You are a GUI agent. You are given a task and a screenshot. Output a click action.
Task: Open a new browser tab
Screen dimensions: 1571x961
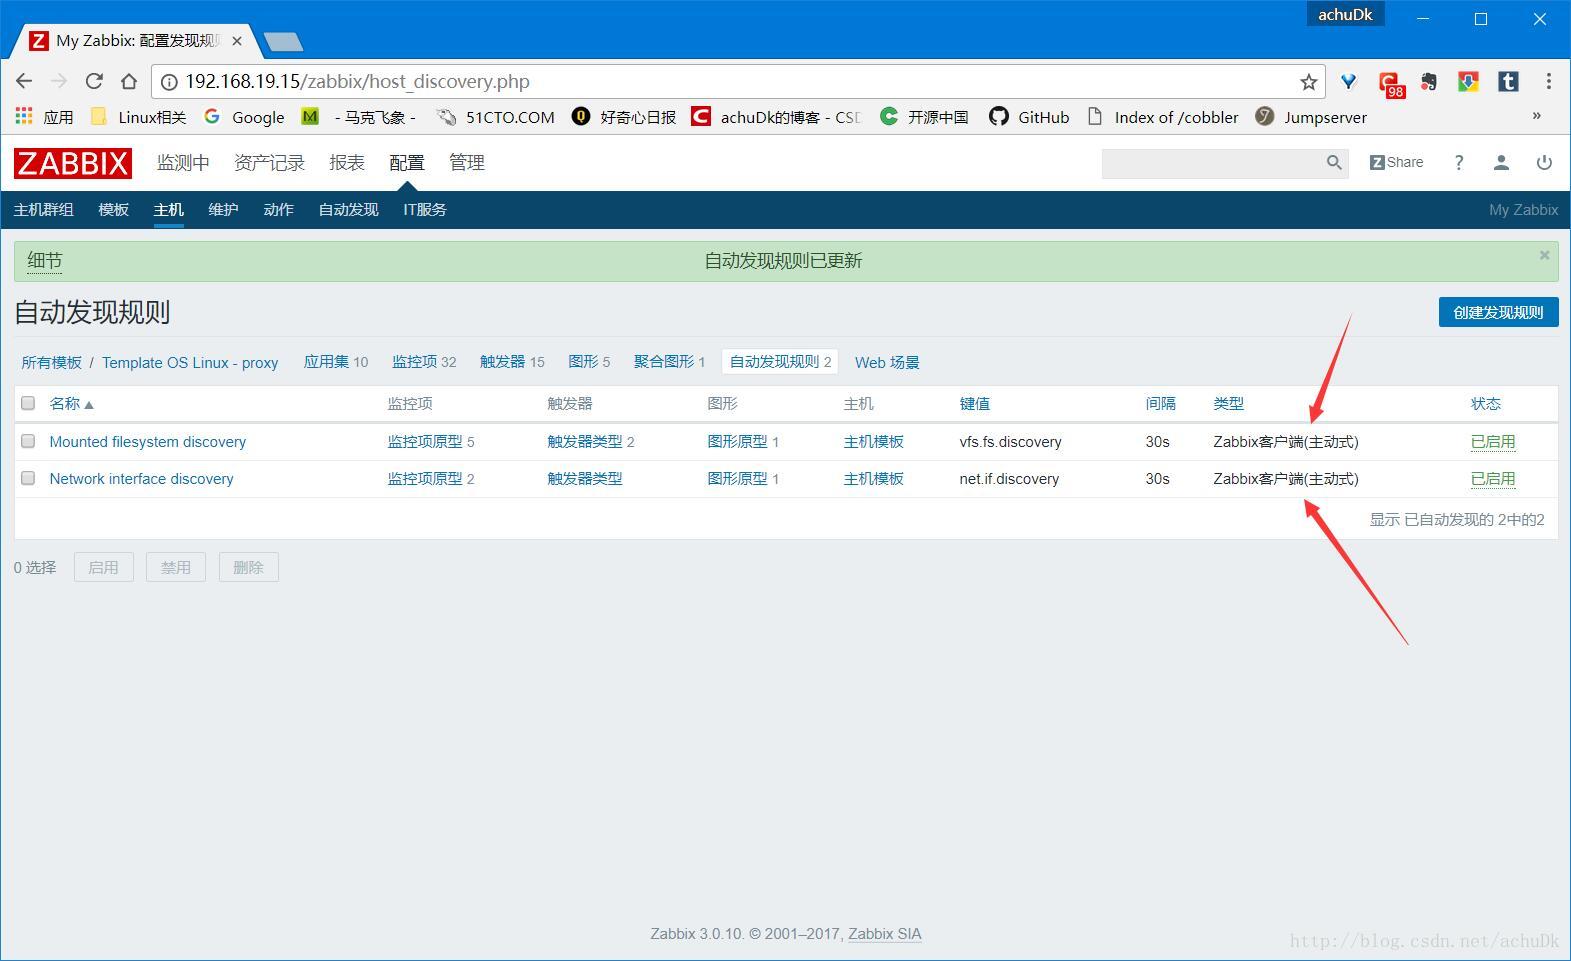pyautogui.click(x=284, y=41)
